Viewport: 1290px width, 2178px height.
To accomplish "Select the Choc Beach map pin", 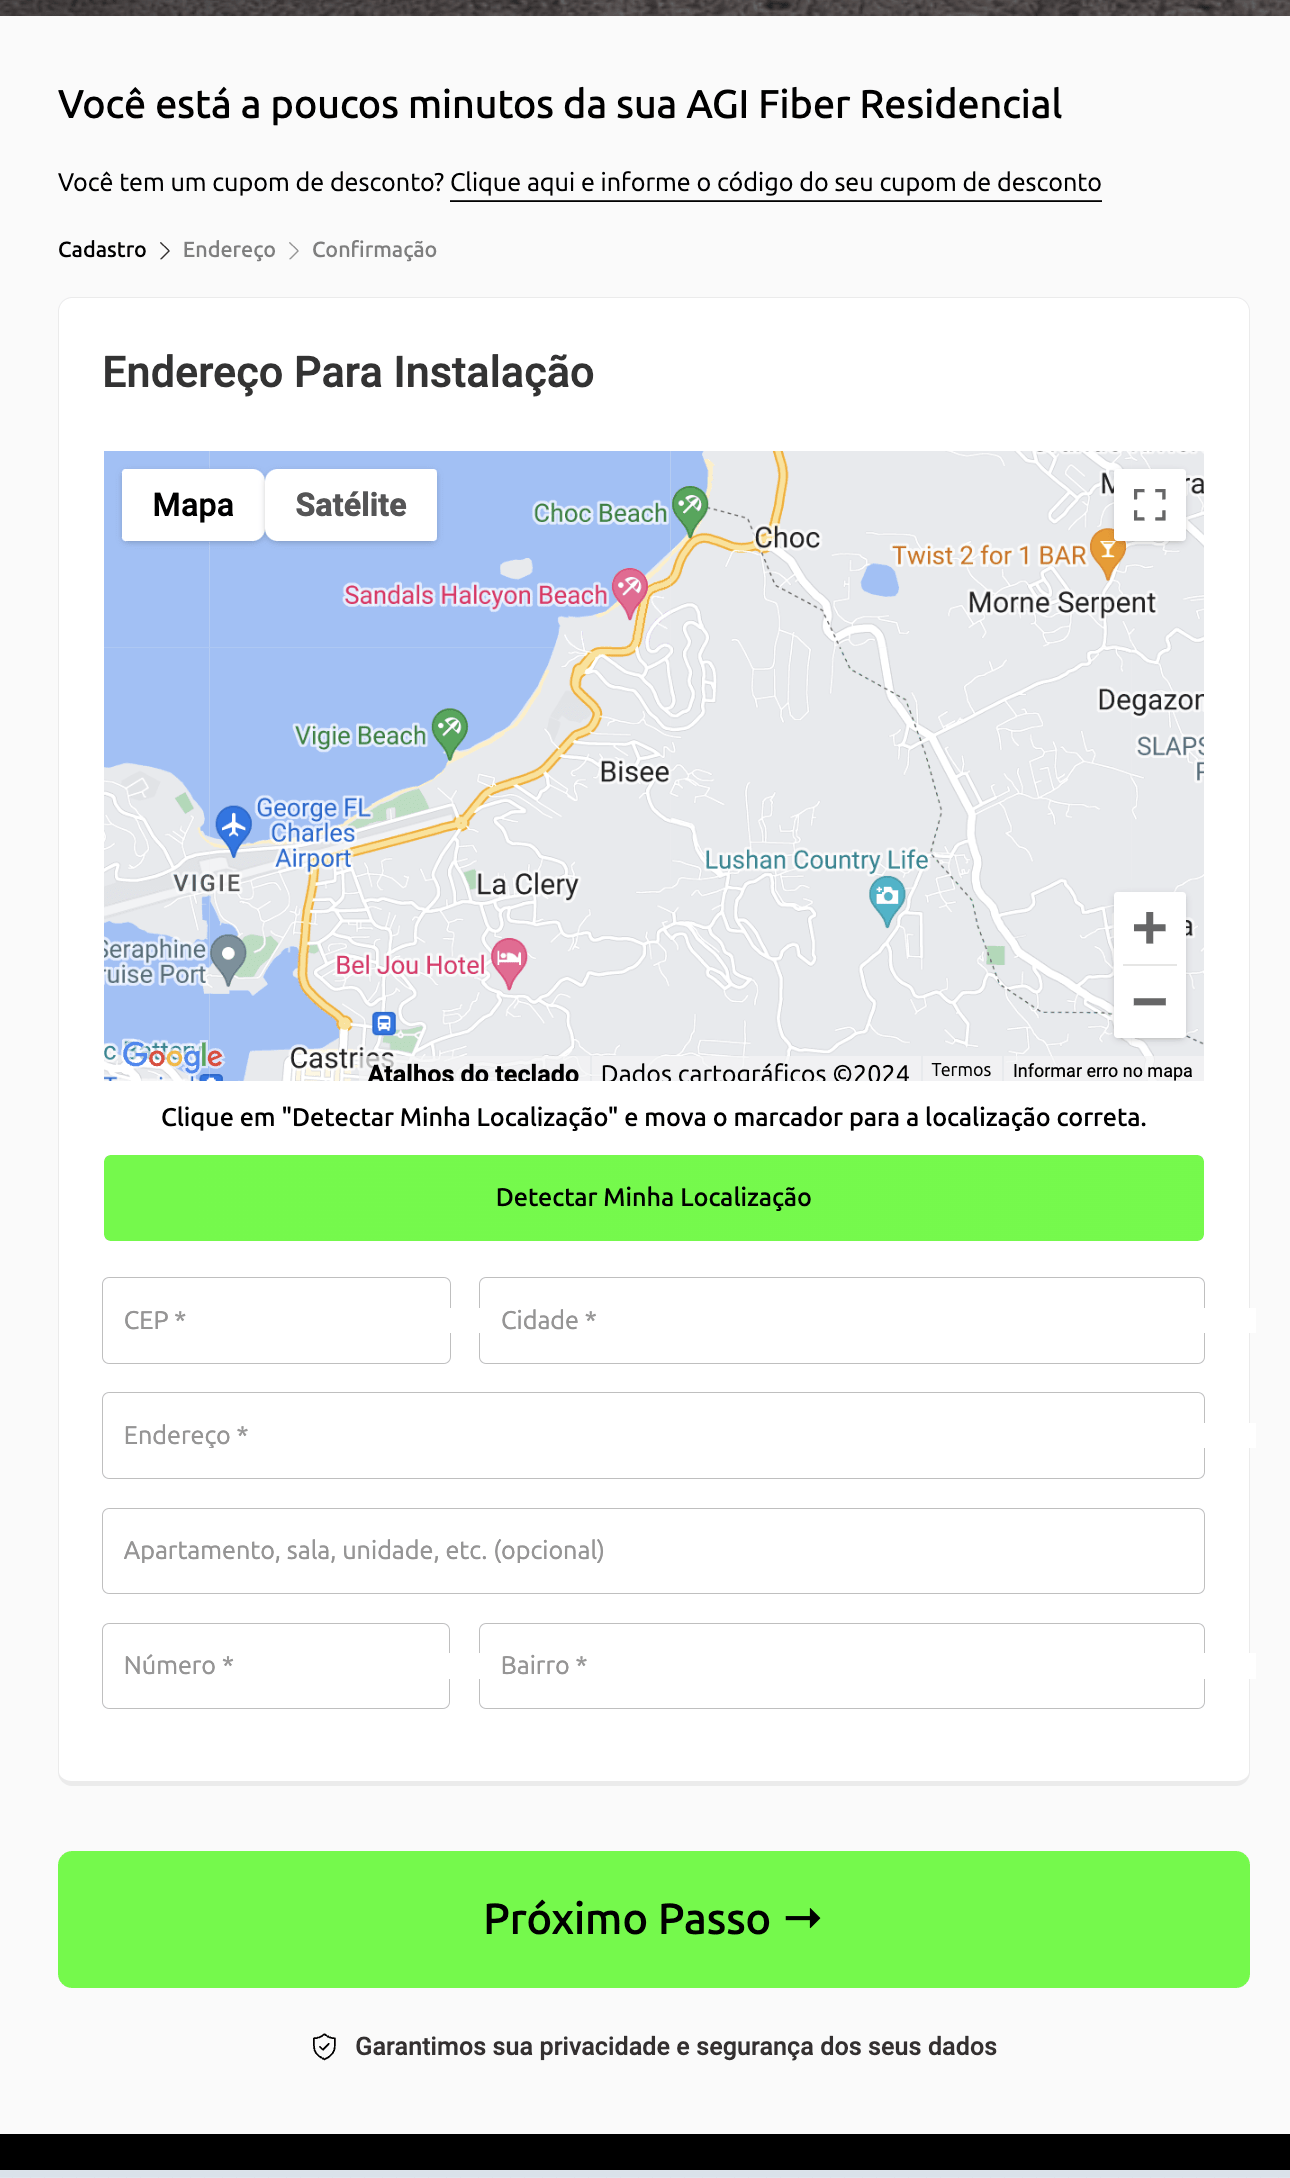I will pos(690,506).
